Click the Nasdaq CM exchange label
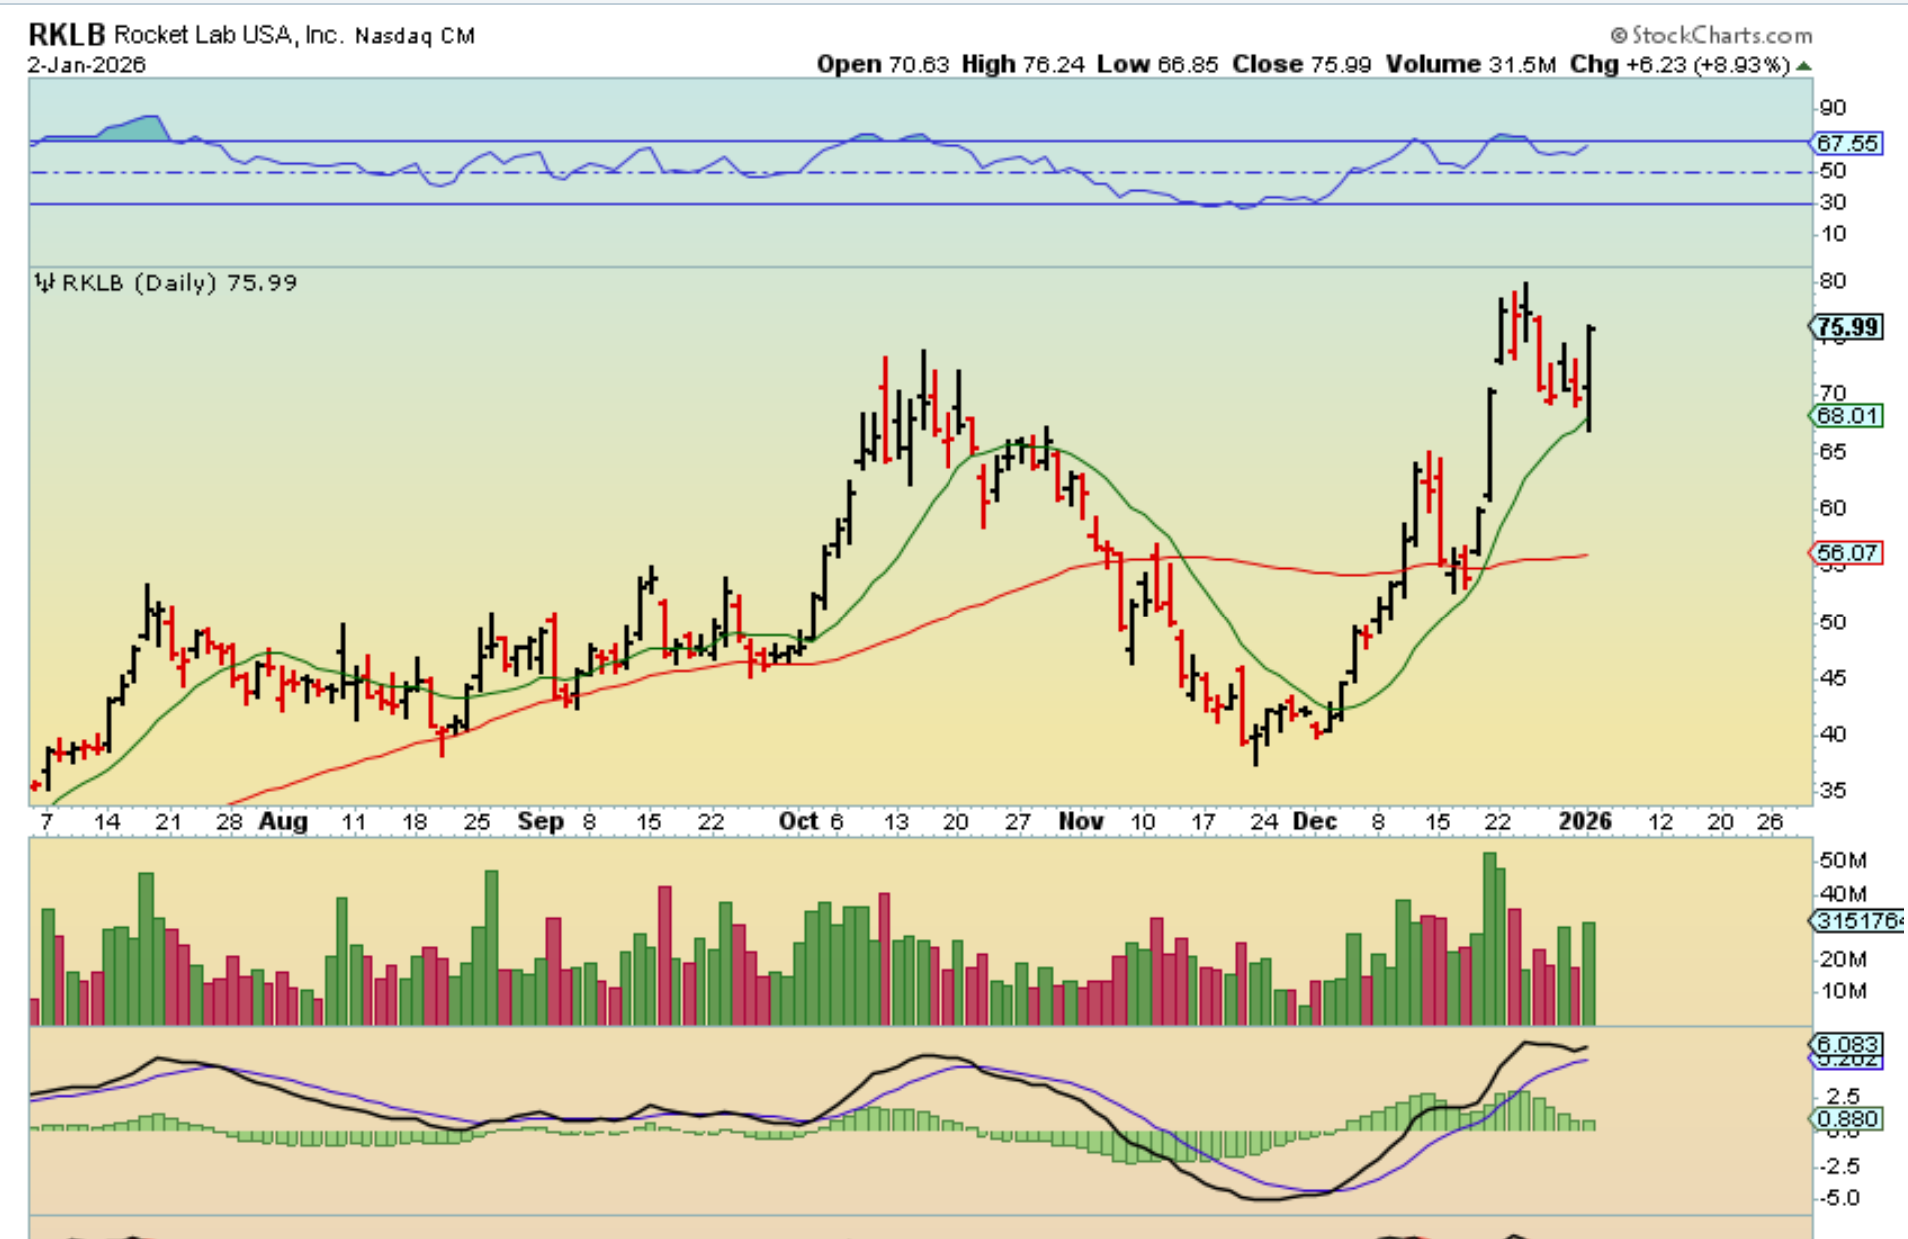Image resolution: width=1908 pixels, height=1239 pixels. click(x=415, y=36)
